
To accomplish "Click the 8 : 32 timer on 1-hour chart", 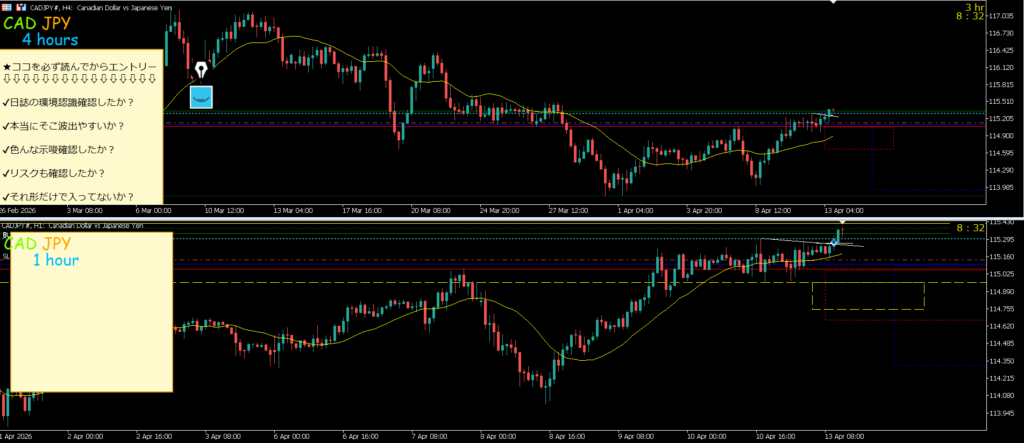I will [972, 229].
